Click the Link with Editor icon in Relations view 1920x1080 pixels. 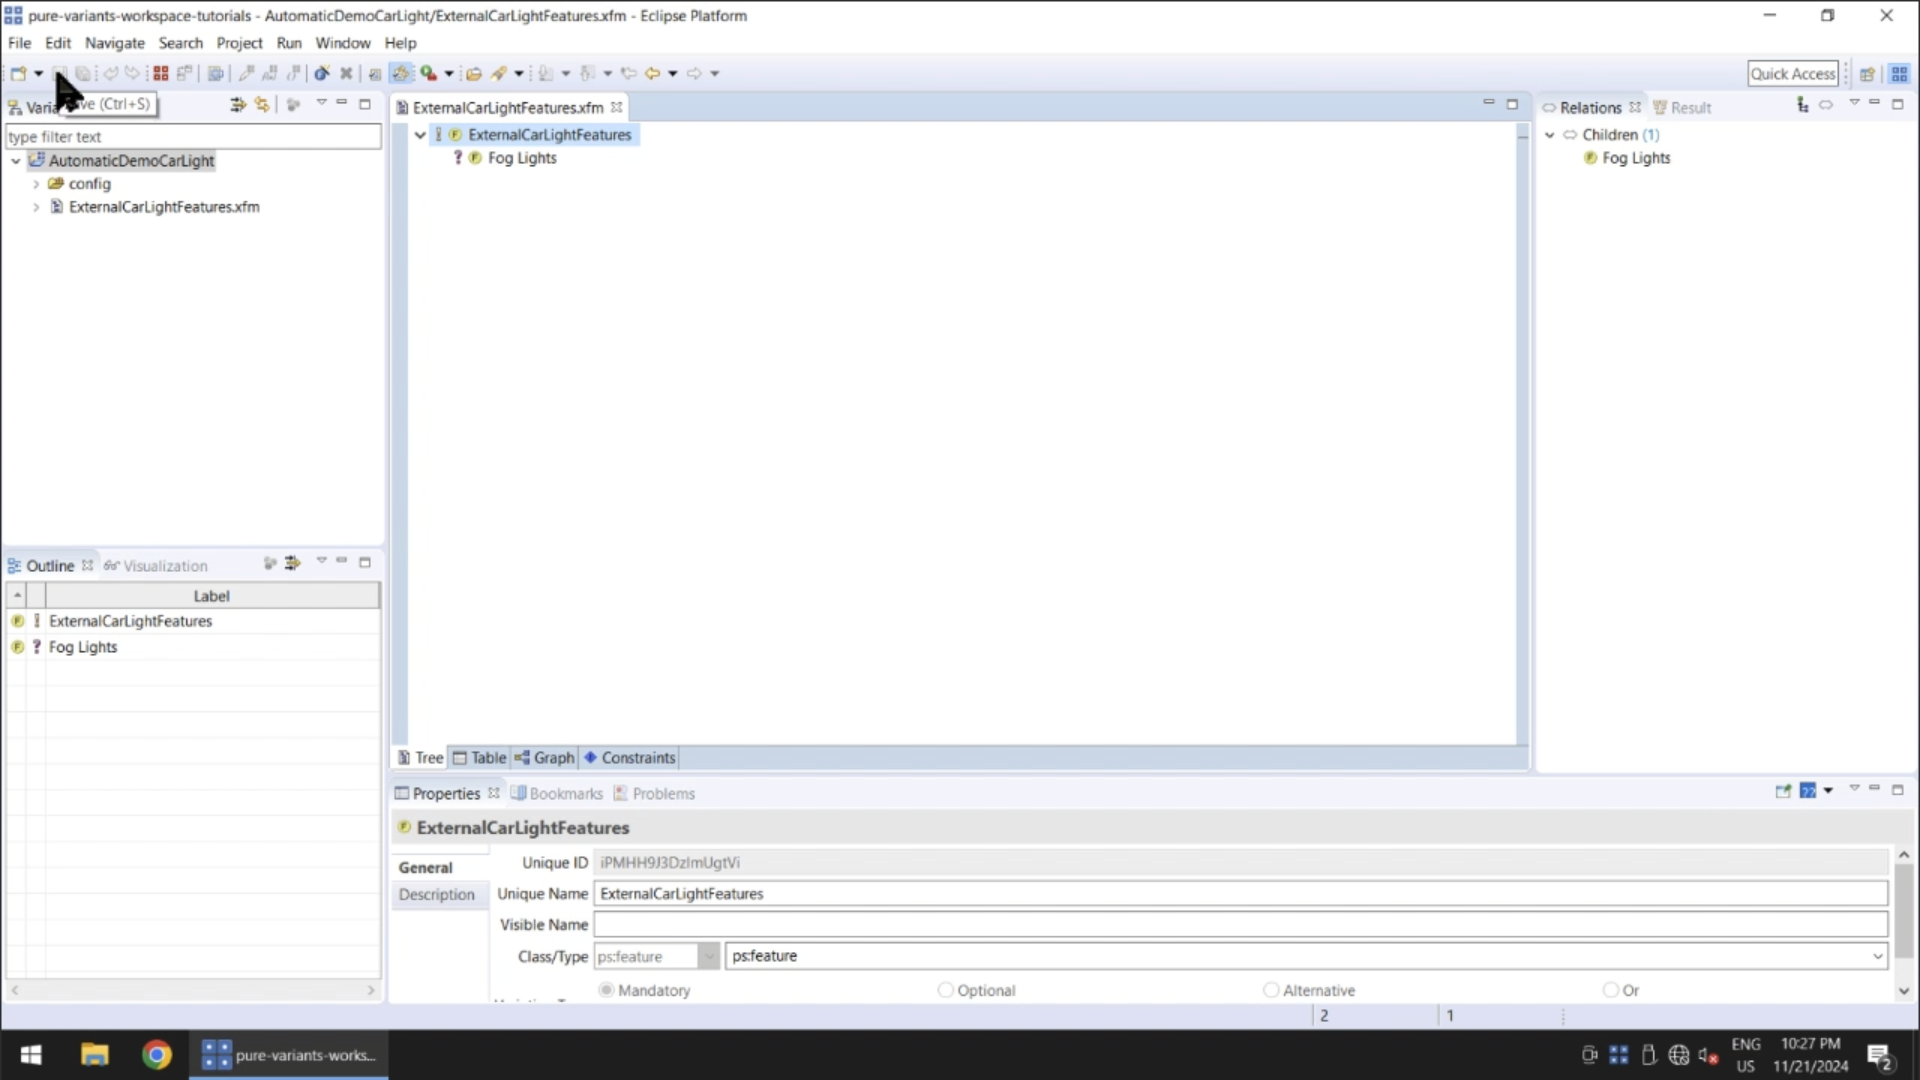point(1802,105)
